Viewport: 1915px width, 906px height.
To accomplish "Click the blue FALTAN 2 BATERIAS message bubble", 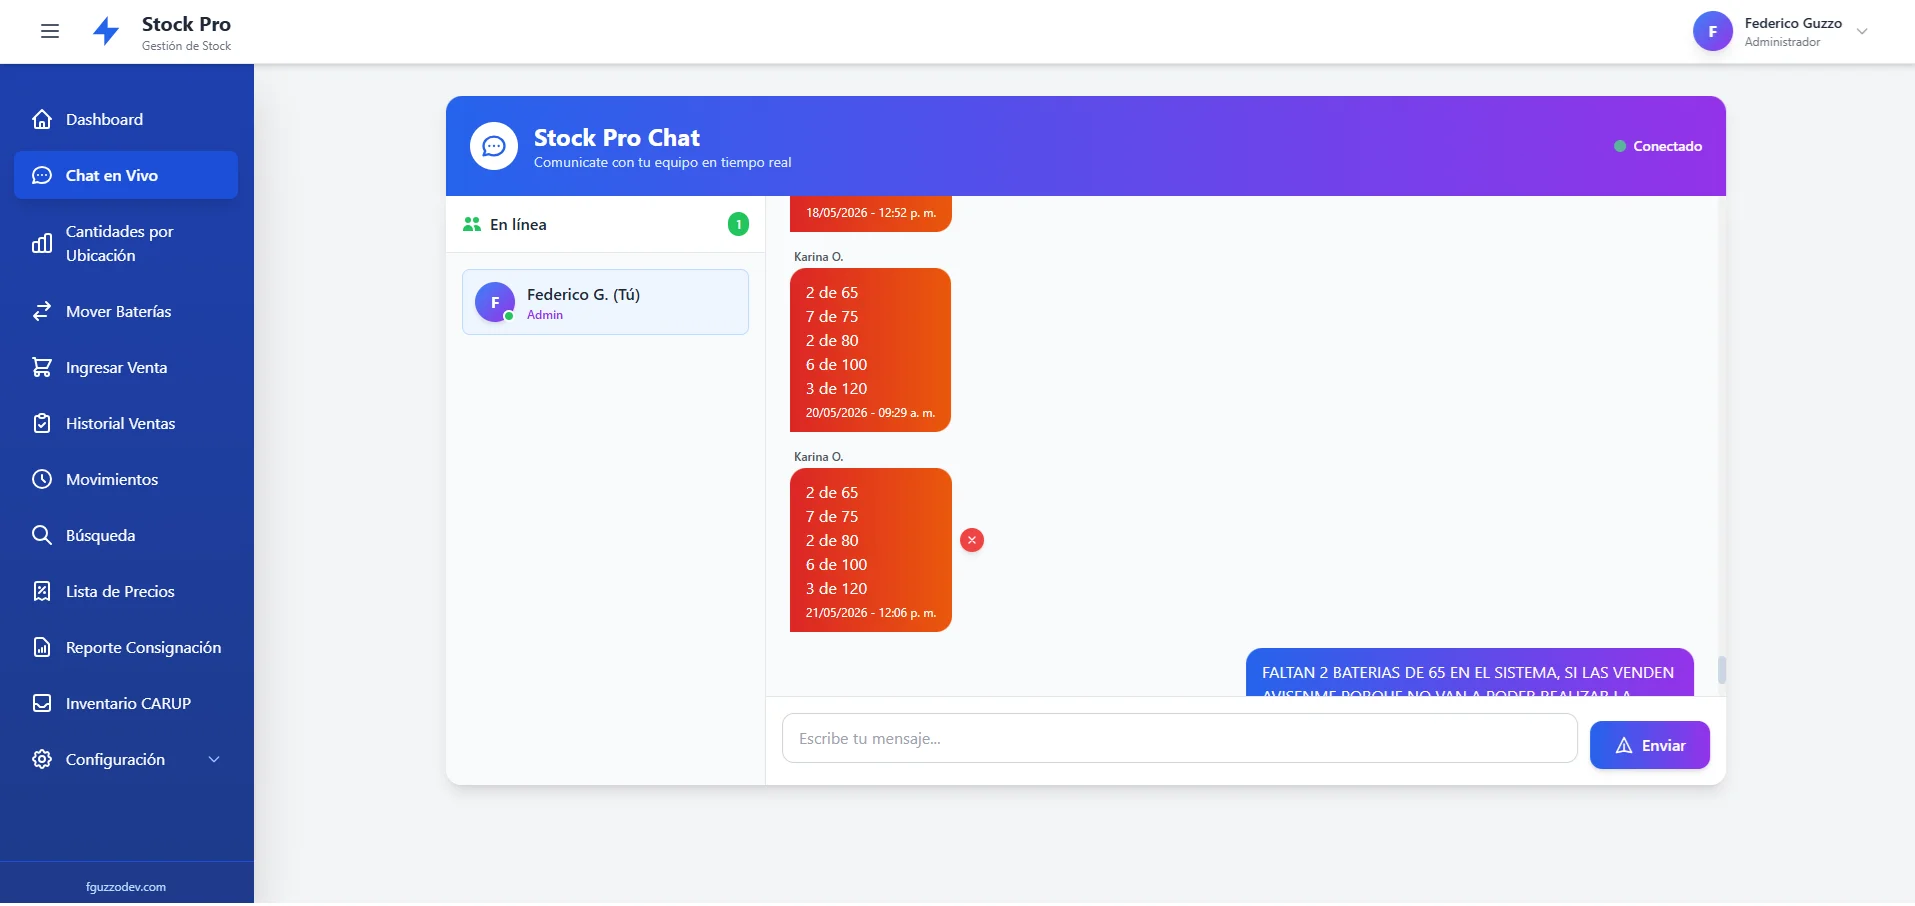I will [1470, 672].
